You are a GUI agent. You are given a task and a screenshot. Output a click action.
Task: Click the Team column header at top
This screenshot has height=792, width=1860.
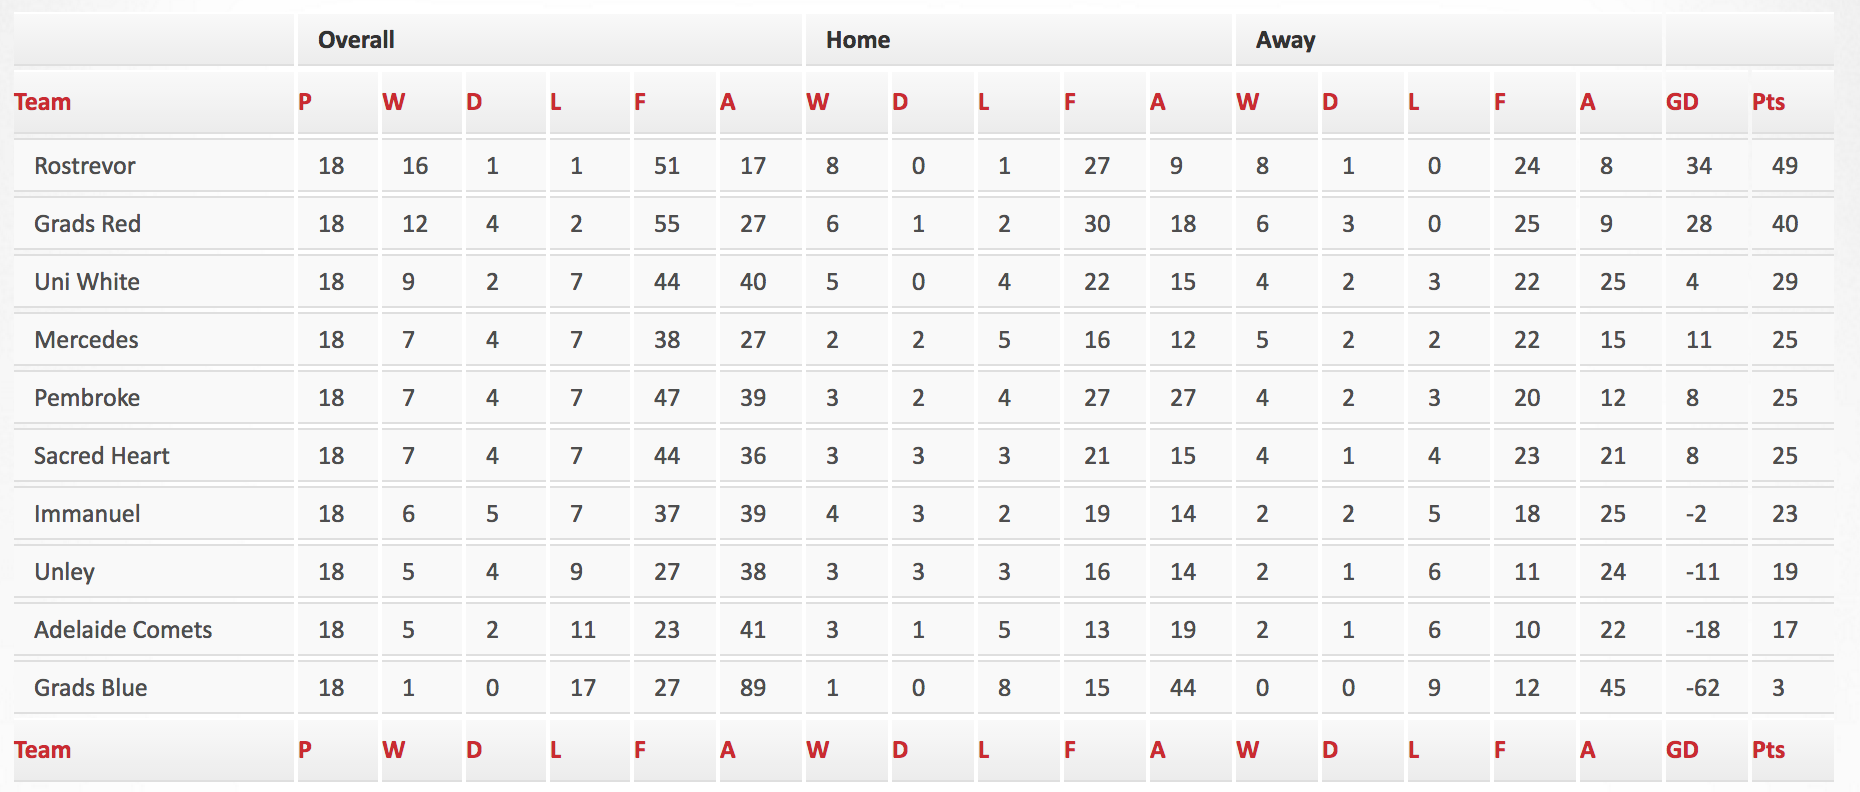click(42, 102)
